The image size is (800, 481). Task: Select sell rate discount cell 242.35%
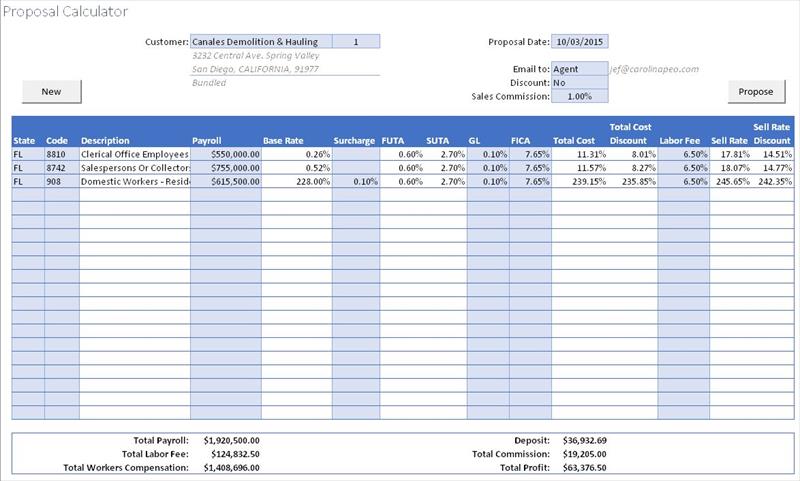pos(773,182)
